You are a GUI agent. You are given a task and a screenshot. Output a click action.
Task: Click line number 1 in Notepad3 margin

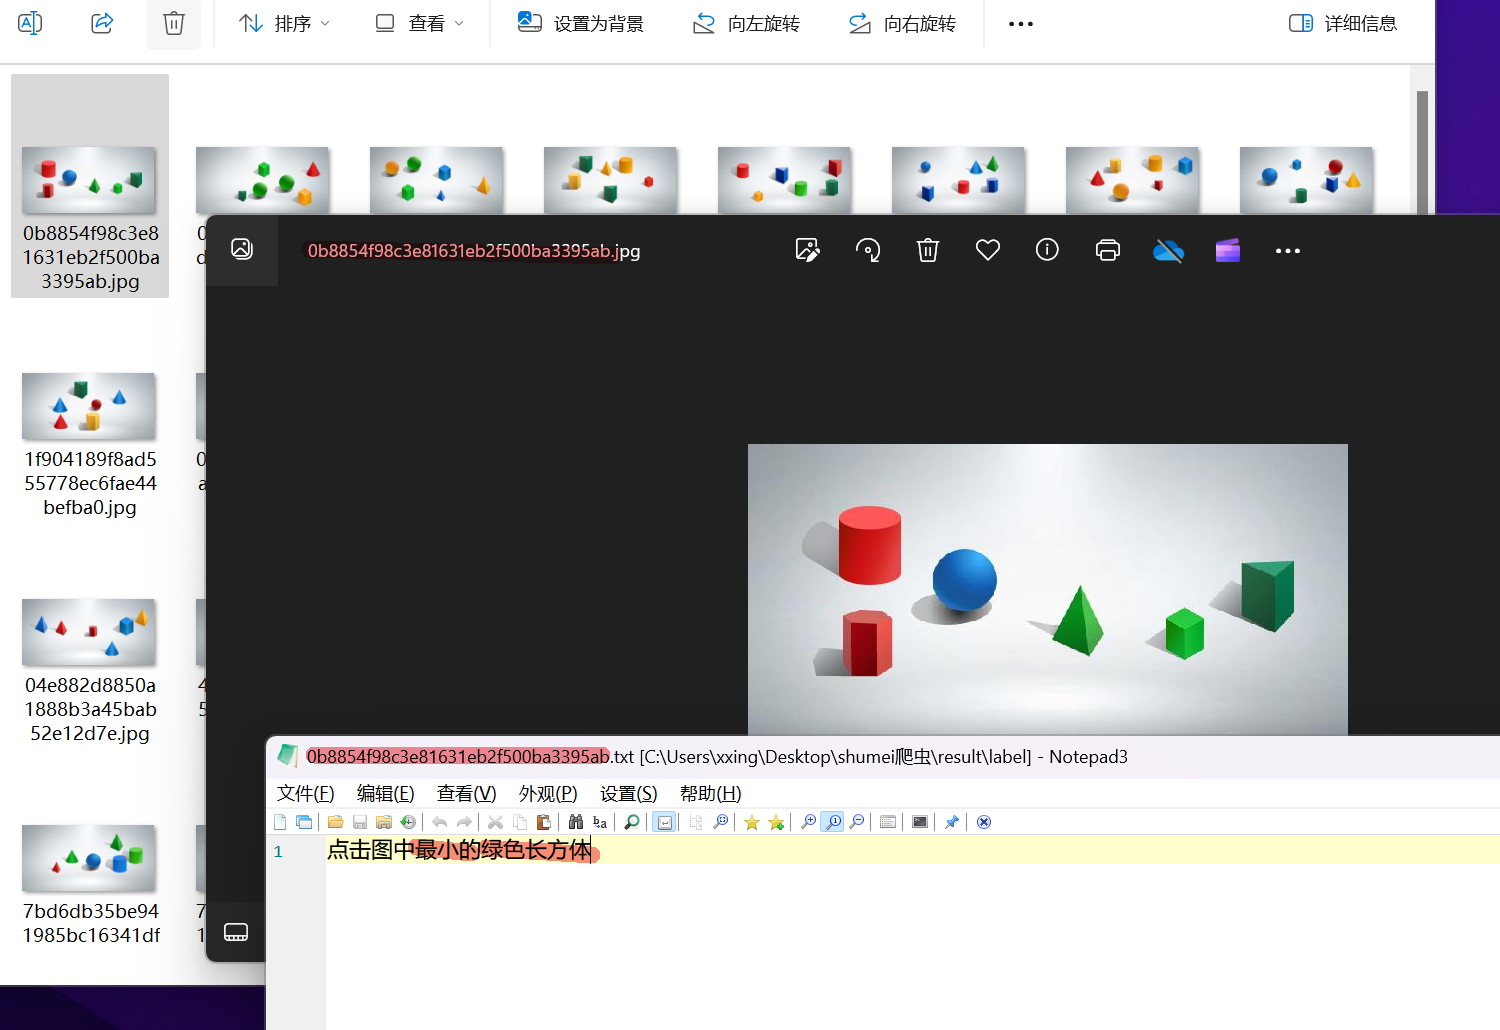click(278, 851)
